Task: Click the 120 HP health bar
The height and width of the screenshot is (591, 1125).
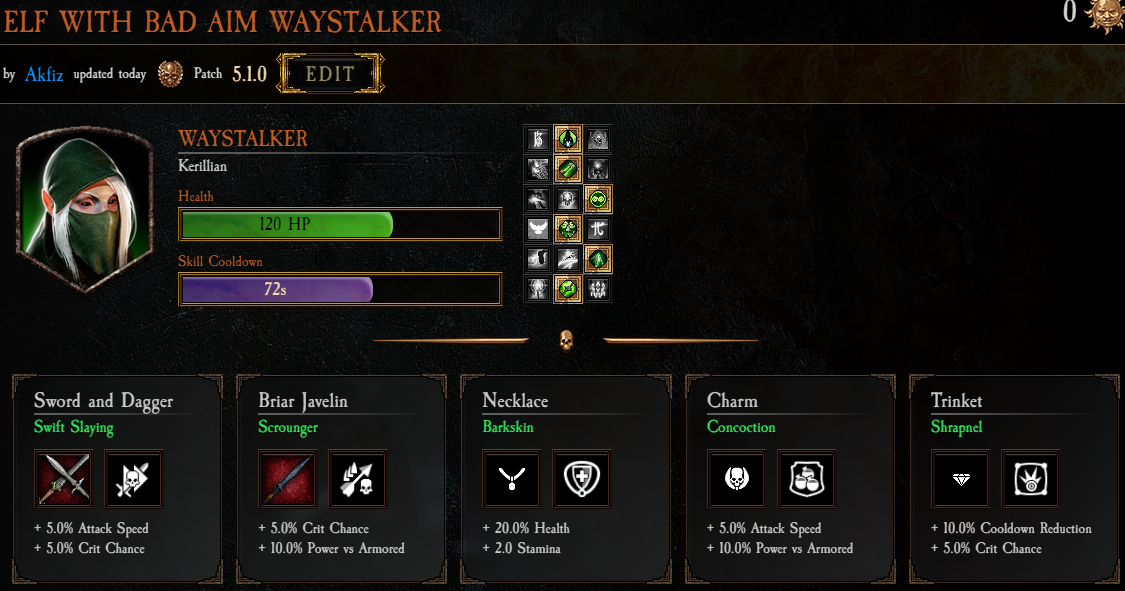Action: click(340, 224)
